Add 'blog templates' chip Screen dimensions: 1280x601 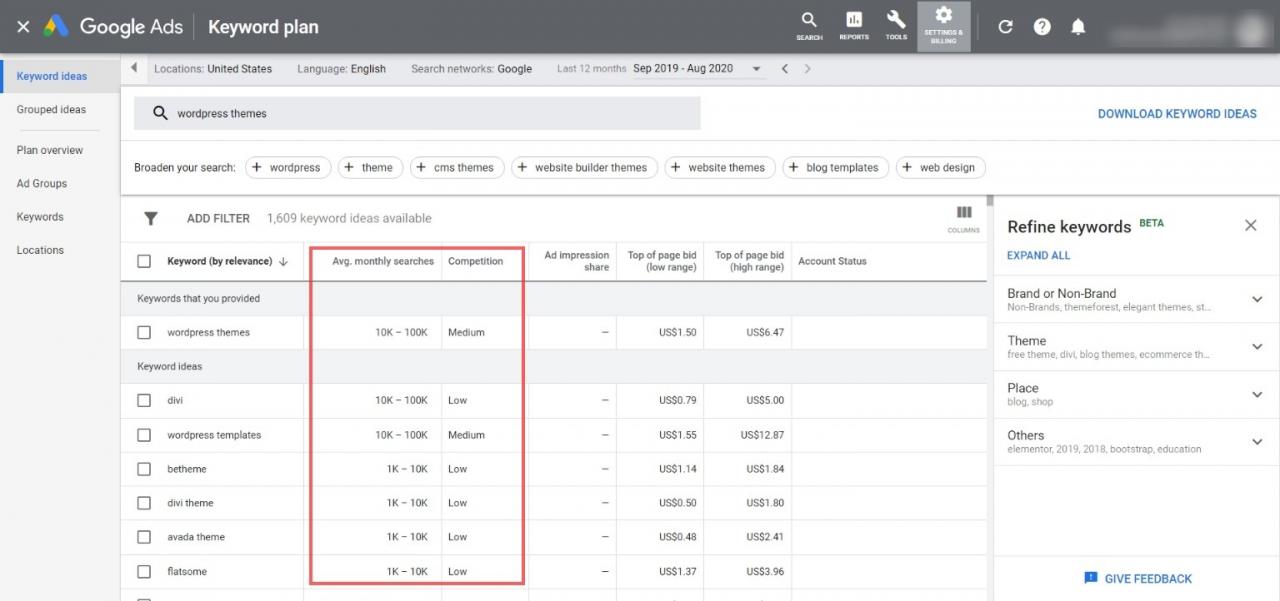pos(835,168)
